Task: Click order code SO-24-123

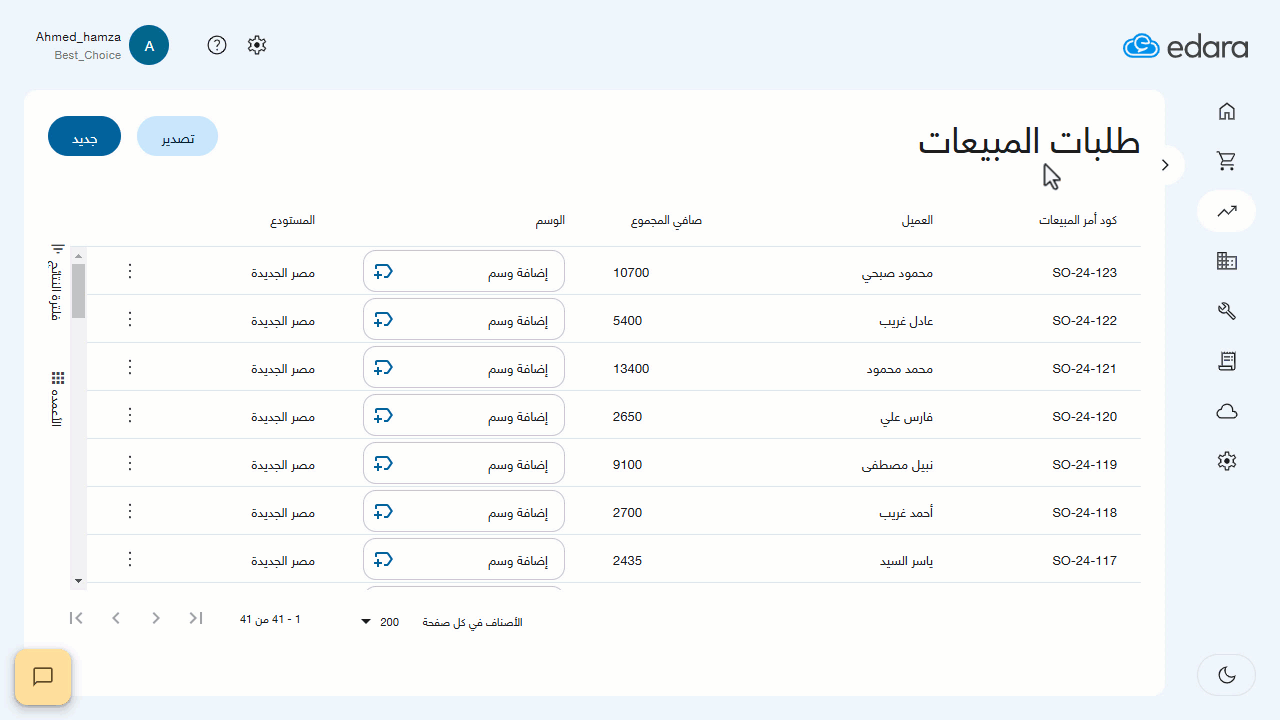Action: [x=1084, y=272]
